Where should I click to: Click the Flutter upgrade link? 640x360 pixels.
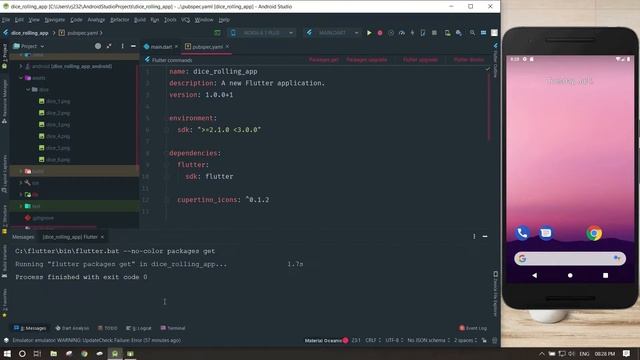tap(420, 60)
